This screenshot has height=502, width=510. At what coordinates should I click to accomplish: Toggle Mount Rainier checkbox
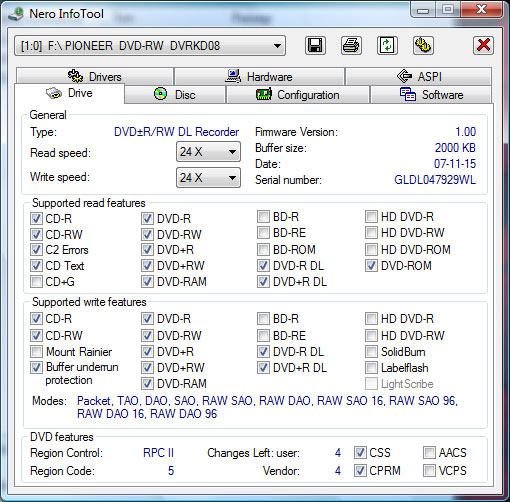tap(36, 351)
